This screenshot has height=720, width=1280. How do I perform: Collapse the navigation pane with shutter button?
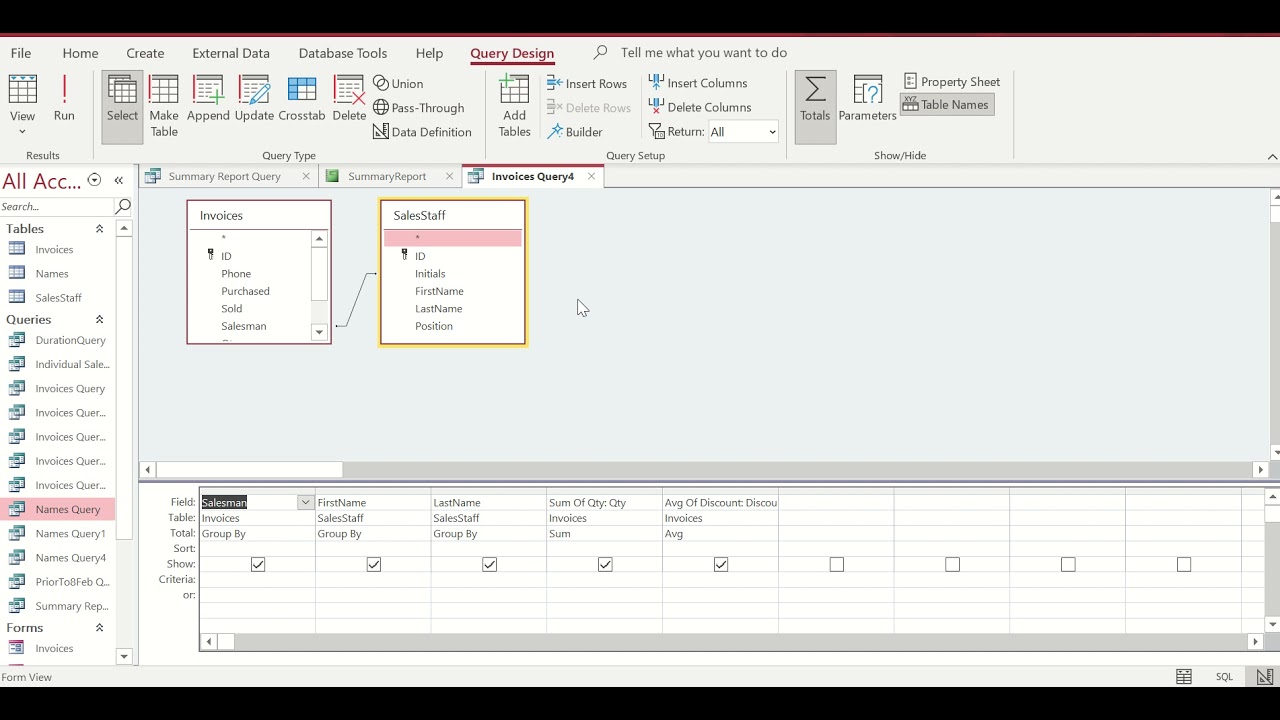(x=118, y=180)
